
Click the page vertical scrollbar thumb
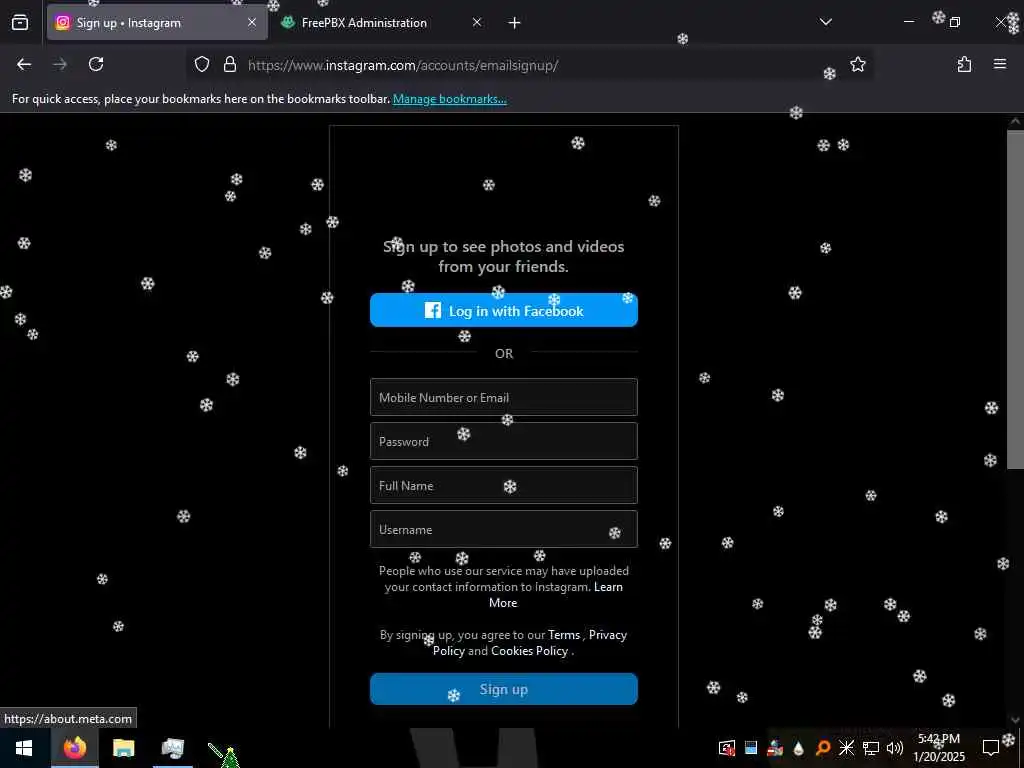point(1015,299)
